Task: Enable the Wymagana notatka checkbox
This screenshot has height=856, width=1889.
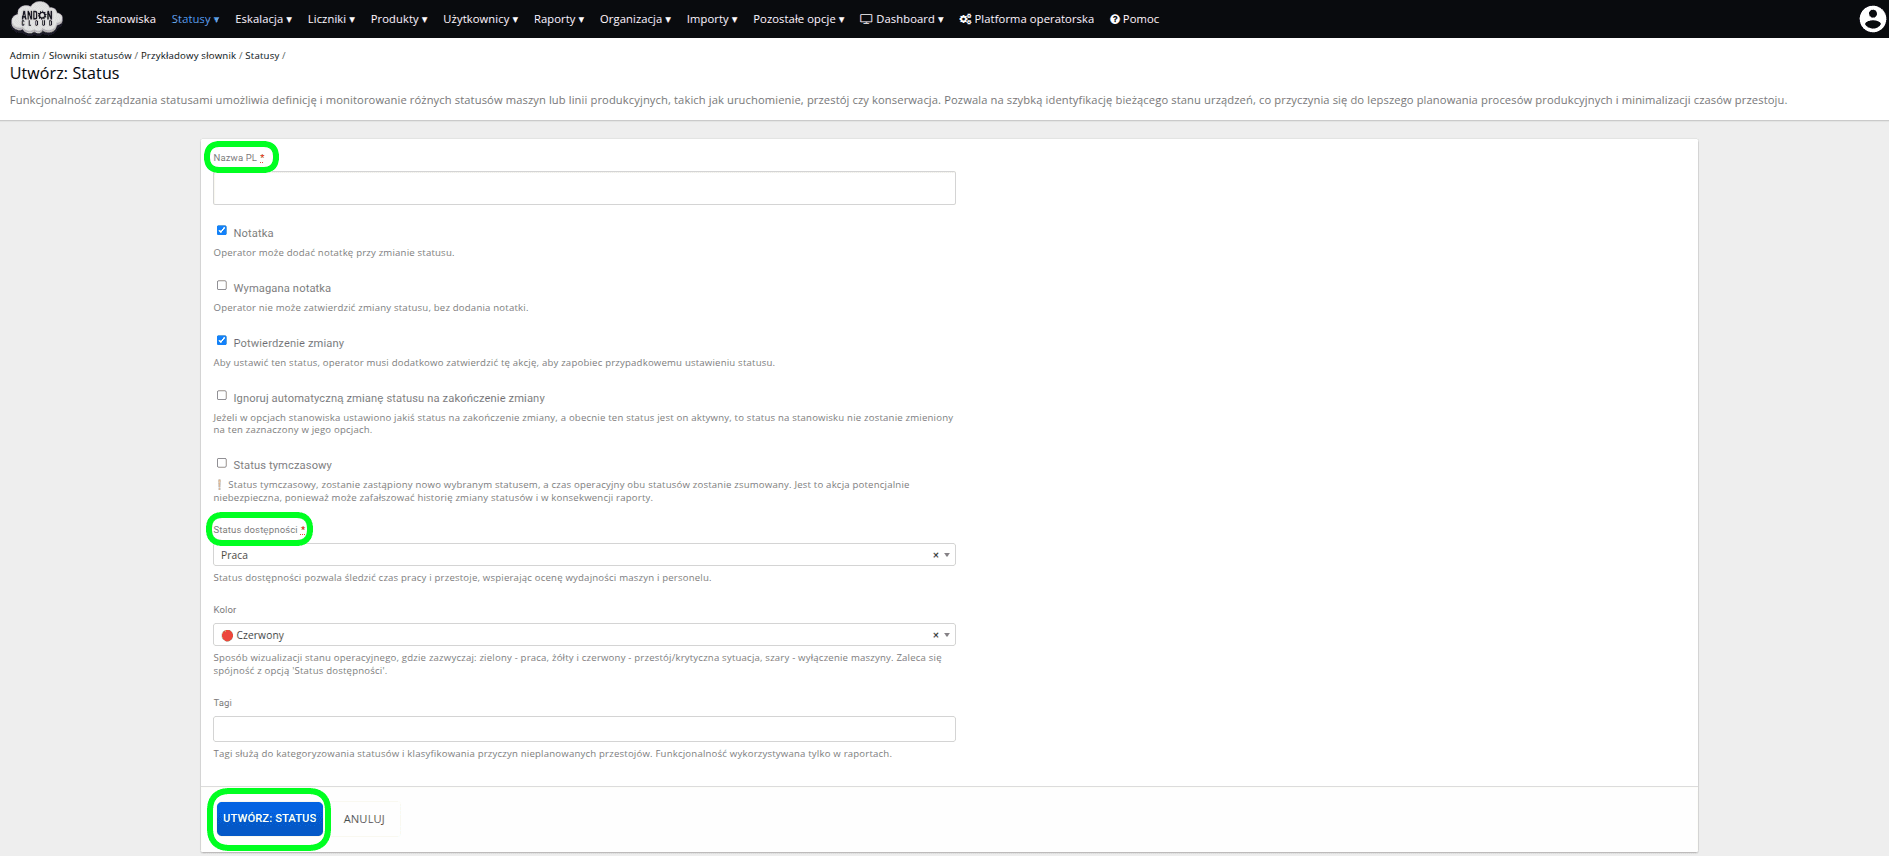Action: tap(222, 286)
